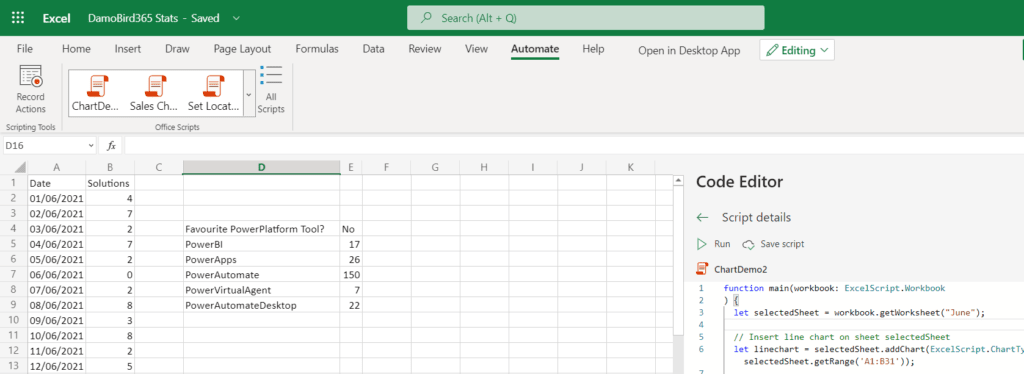Click the Save script cloud icon
This screenshot has height=374, width=1024.
(748, 244)
